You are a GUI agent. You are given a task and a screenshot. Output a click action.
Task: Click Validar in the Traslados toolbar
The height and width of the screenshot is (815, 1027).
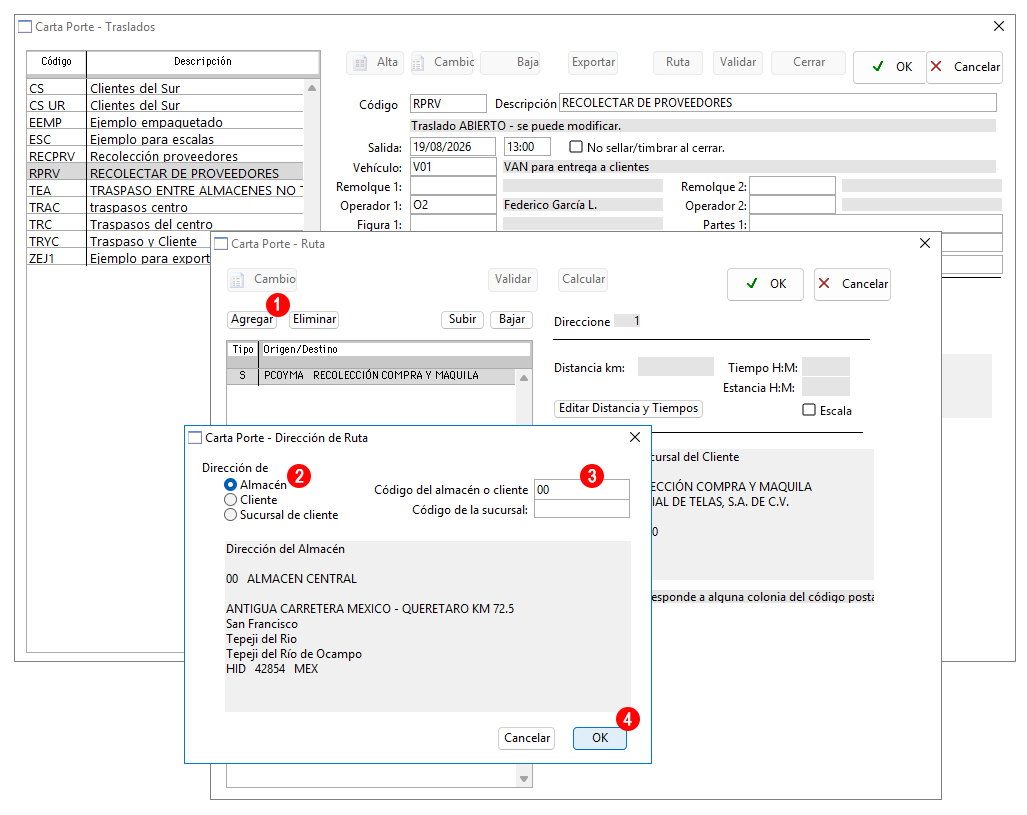738,63
